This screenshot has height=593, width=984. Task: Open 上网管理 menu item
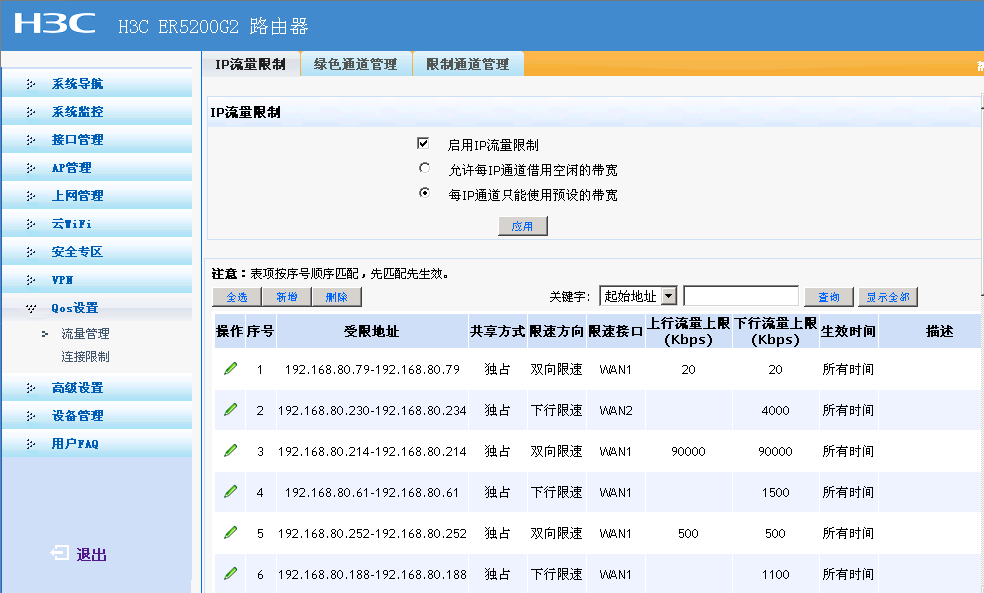tap(77, 195)
